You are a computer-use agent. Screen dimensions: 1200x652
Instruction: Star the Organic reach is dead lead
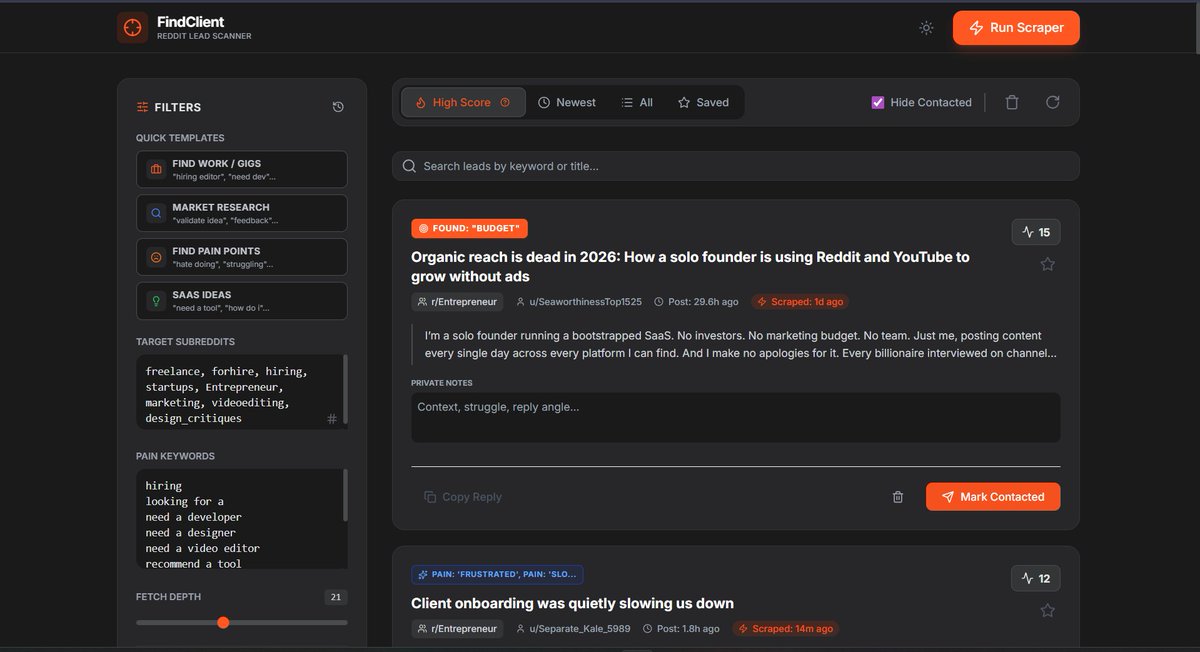tap(1048, 264)
